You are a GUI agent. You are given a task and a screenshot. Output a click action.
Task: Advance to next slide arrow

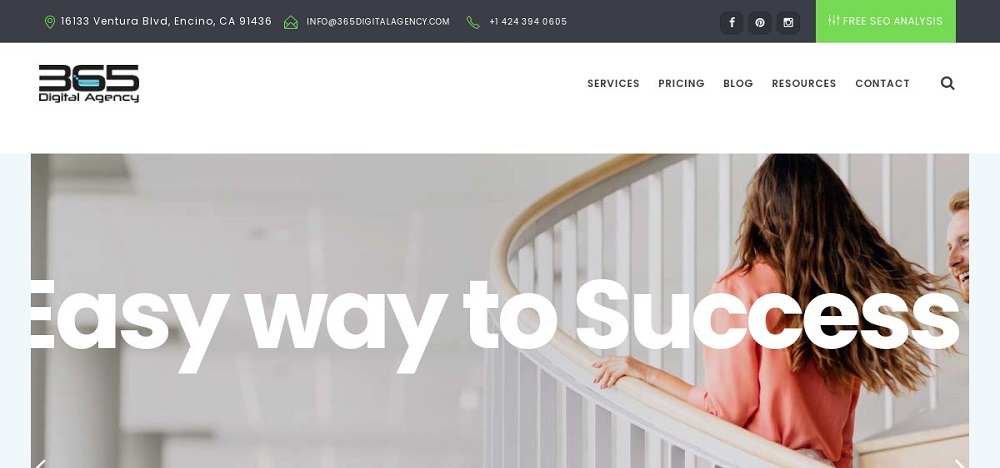(959, 464)
